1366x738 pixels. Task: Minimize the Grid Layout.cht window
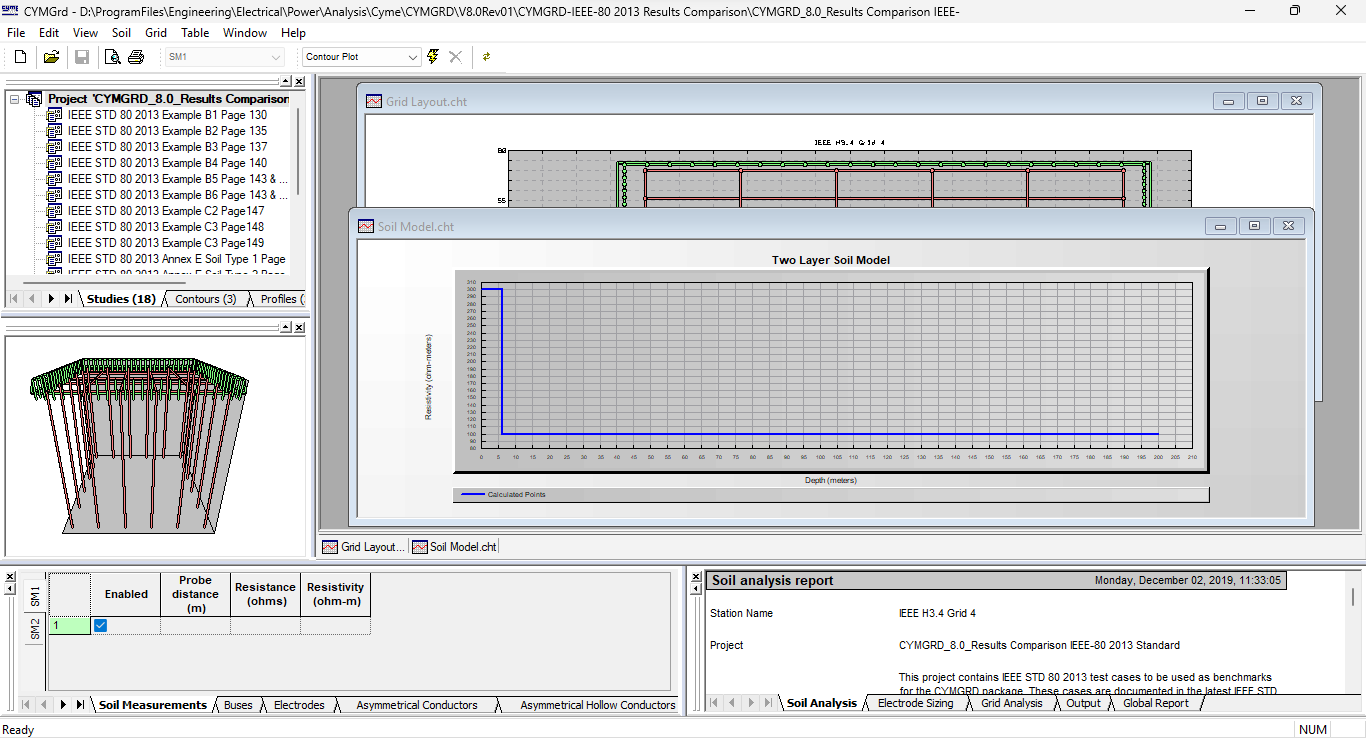[1228, 101]
